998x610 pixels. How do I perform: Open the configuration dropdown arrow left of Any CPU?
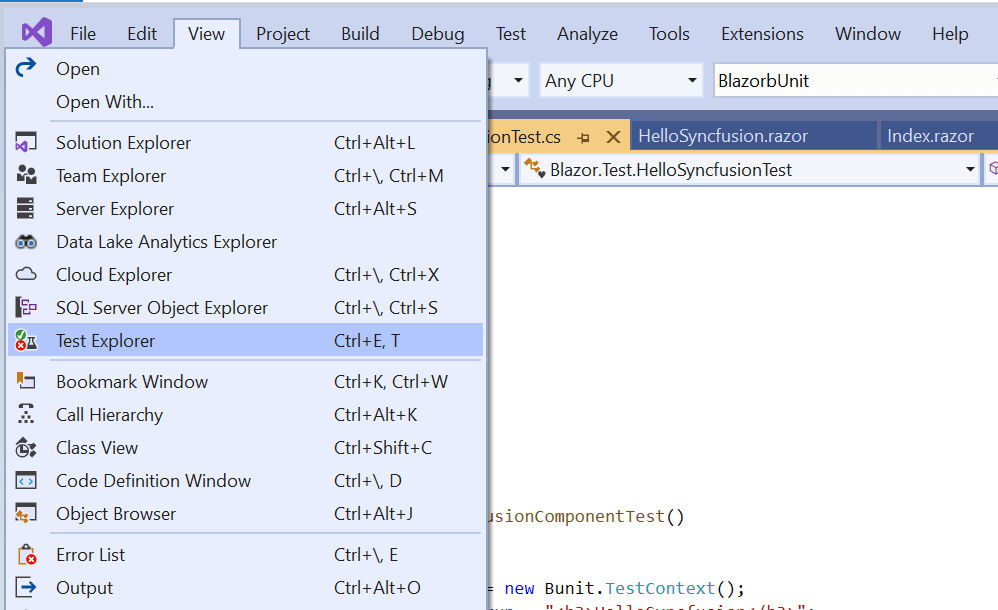[x=518, y=80]
